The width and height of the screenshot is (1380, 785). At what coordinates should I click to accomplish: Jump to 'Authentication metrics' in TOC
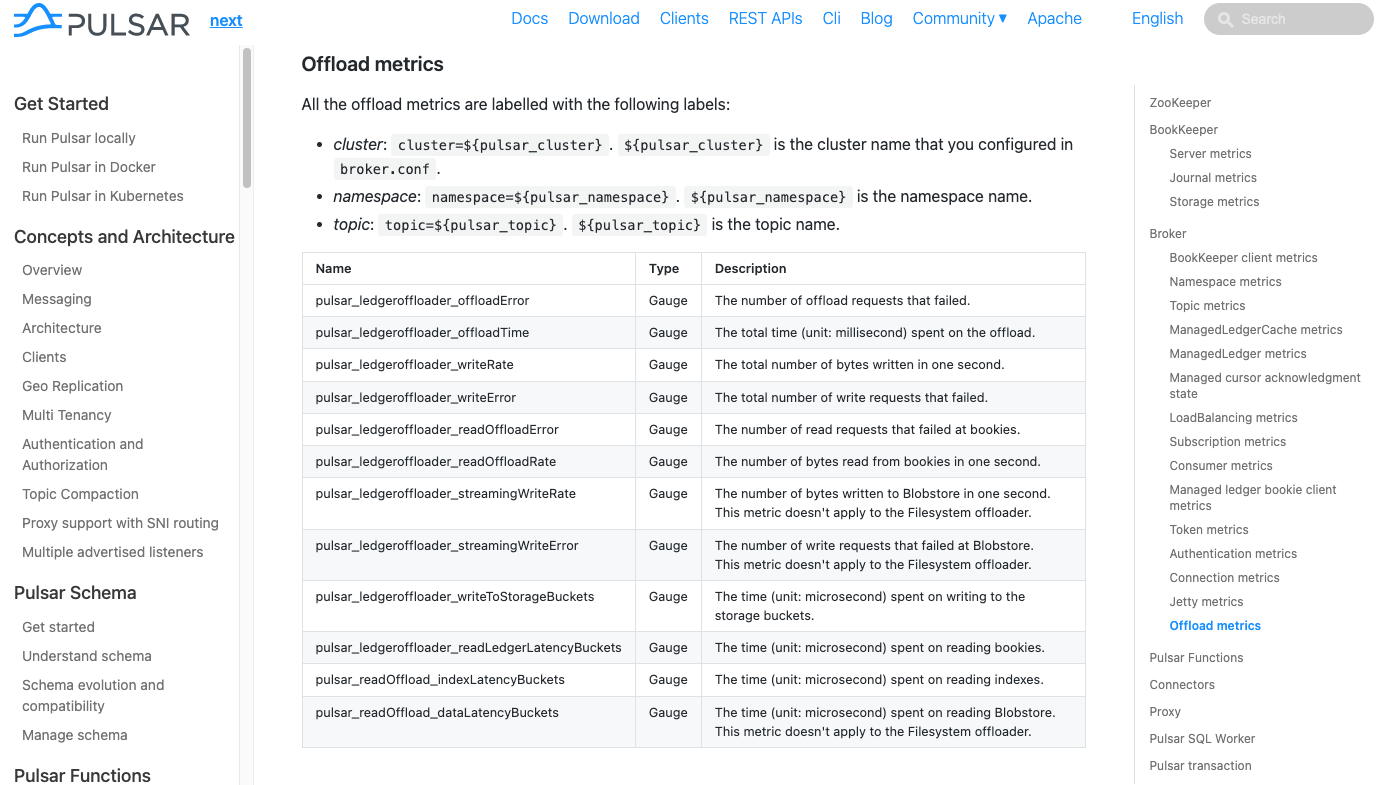pos(1233,554)
